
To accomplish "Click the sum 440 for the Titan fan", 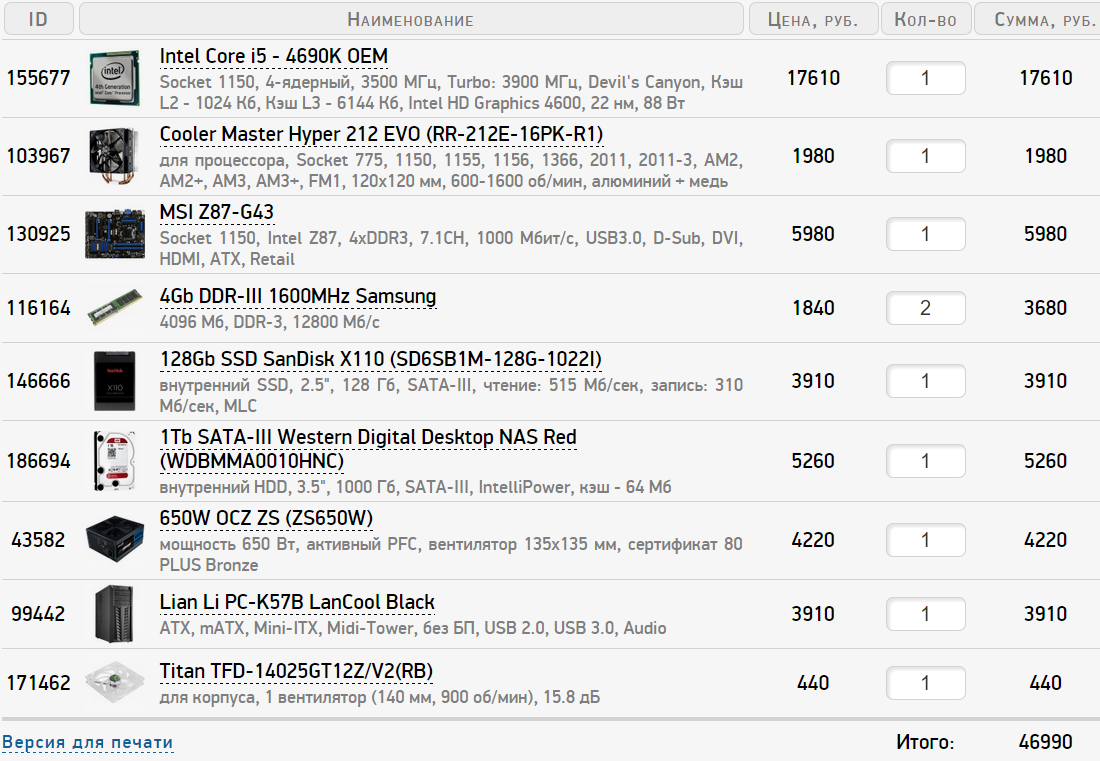I will [1045, 683].
